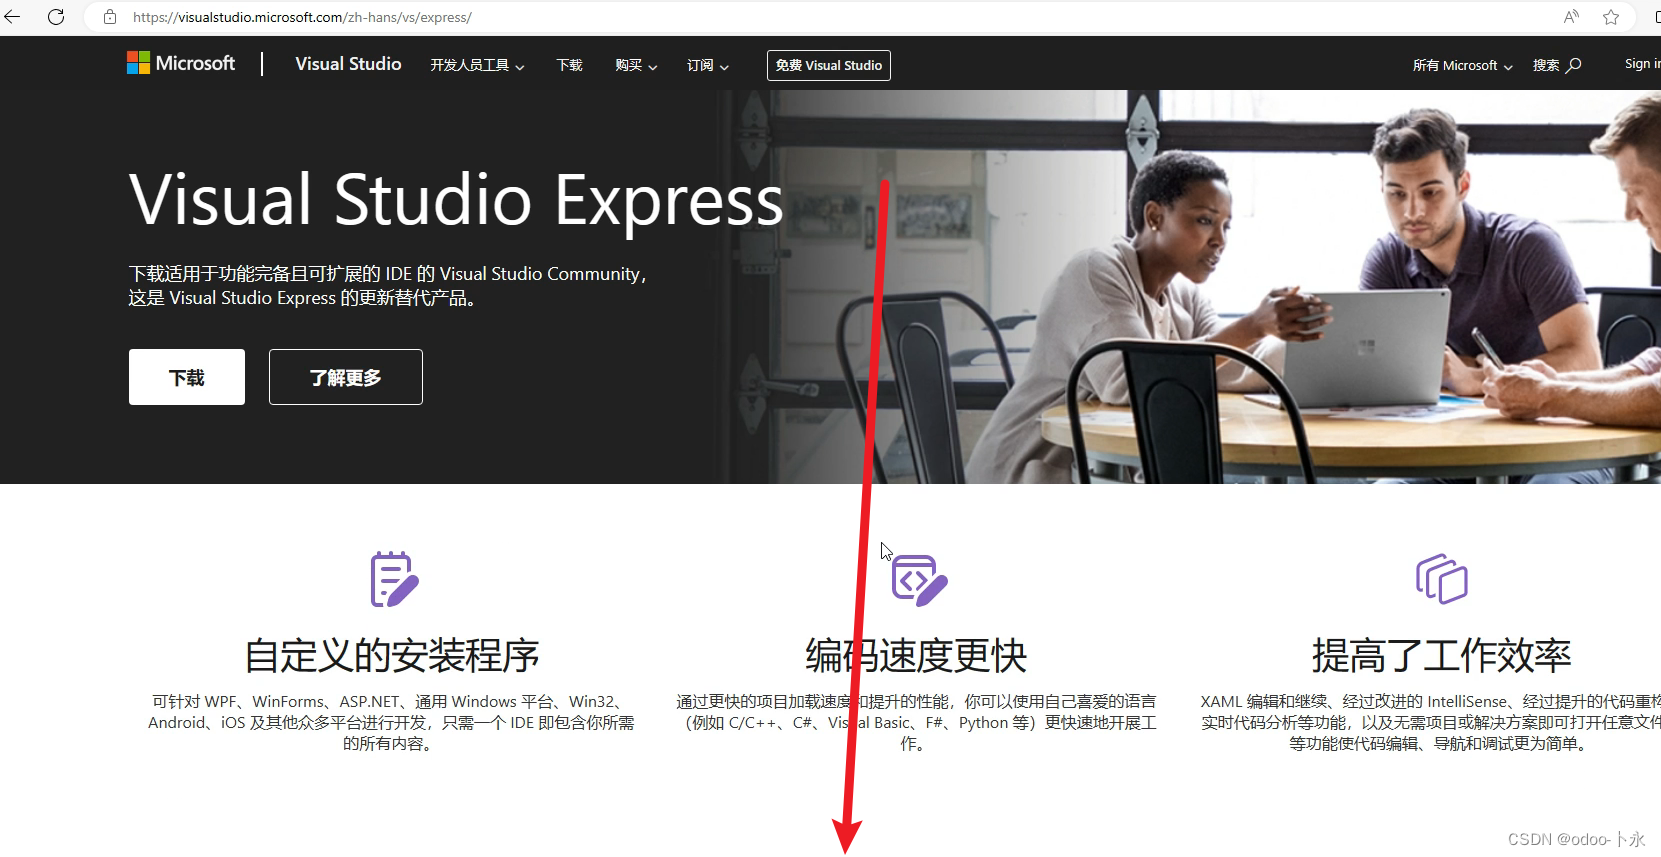Click the 编码速度更快 heading
This screenshot has height=857, width=1661.
point(916,656)
